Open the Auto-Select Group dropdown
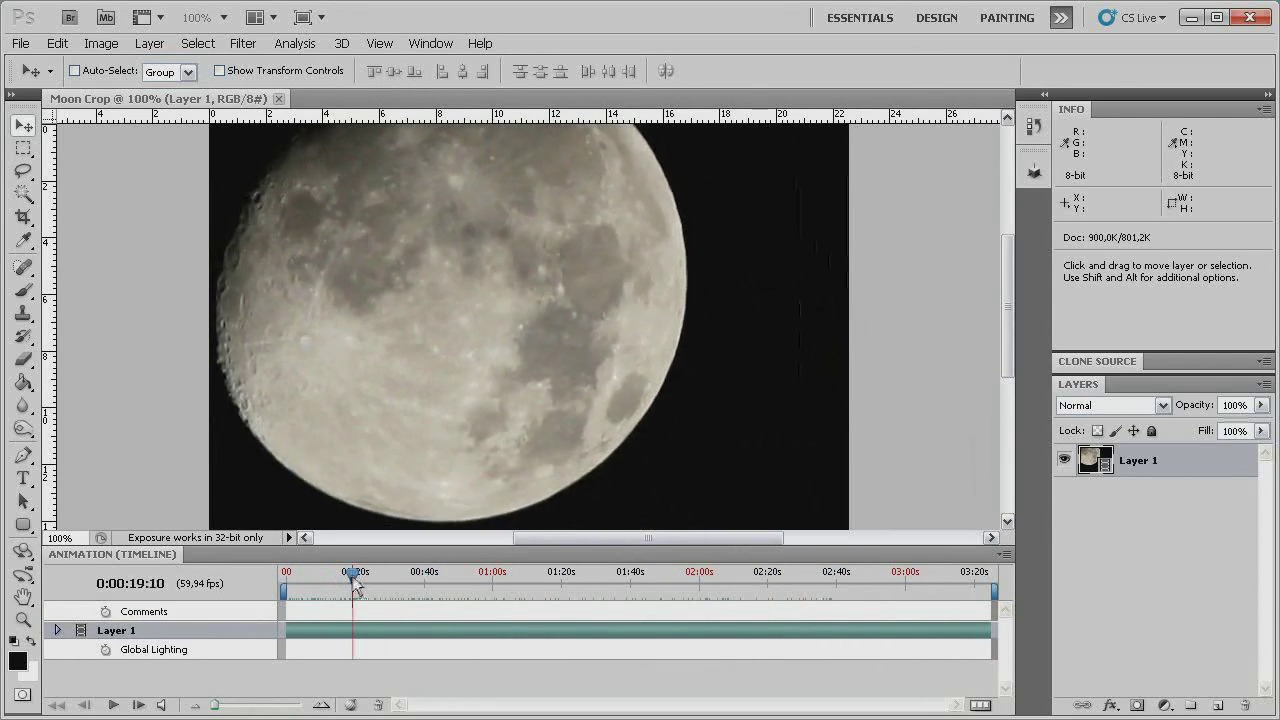Viewport: 1280px width, 720px height. point(189,72)
